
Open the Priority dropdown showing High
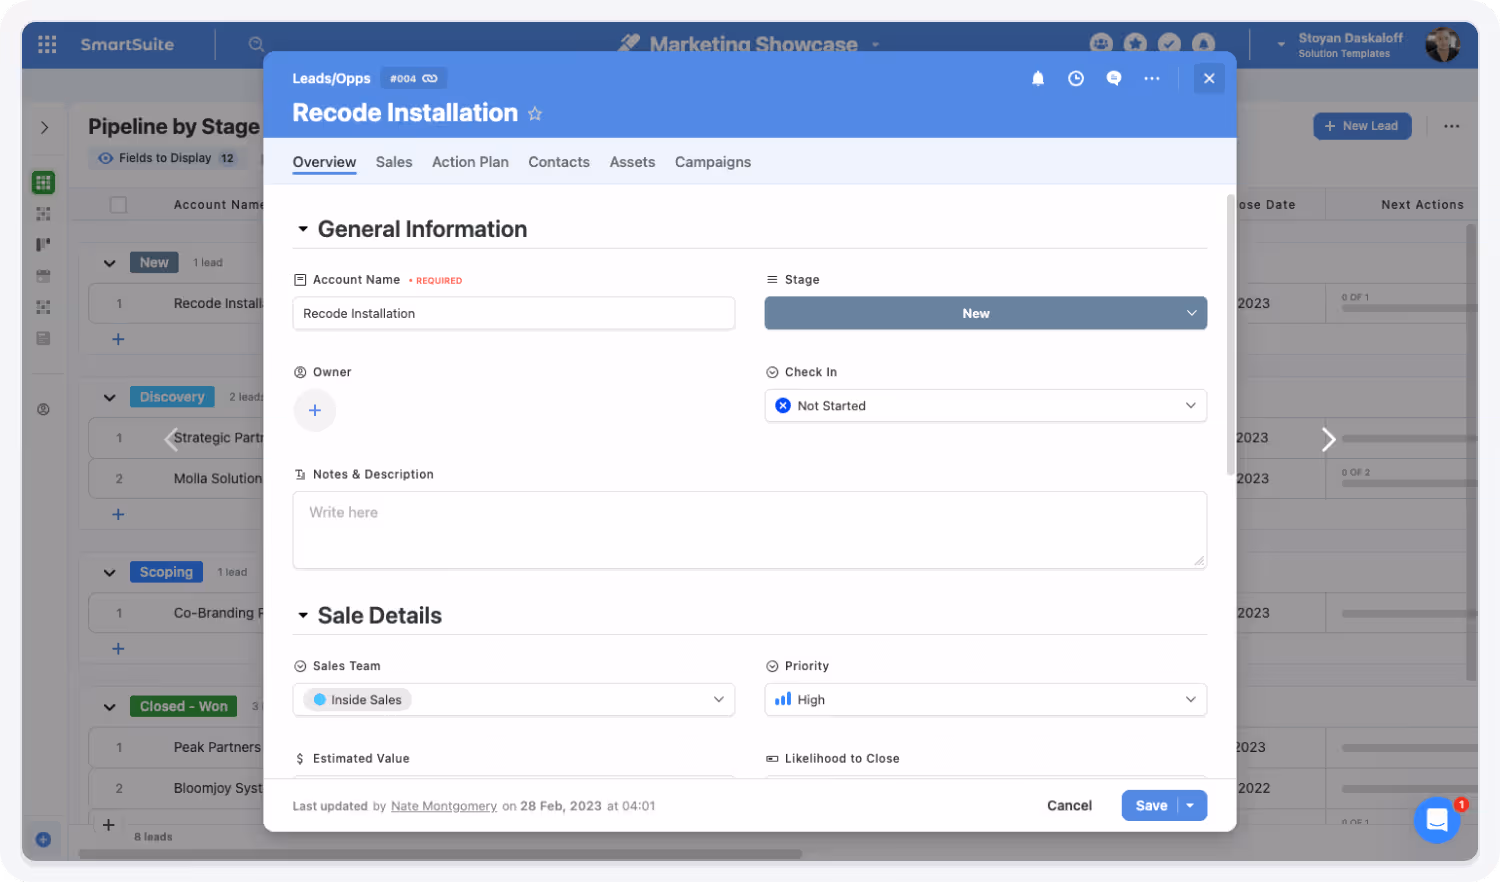(x=985, y=699)
